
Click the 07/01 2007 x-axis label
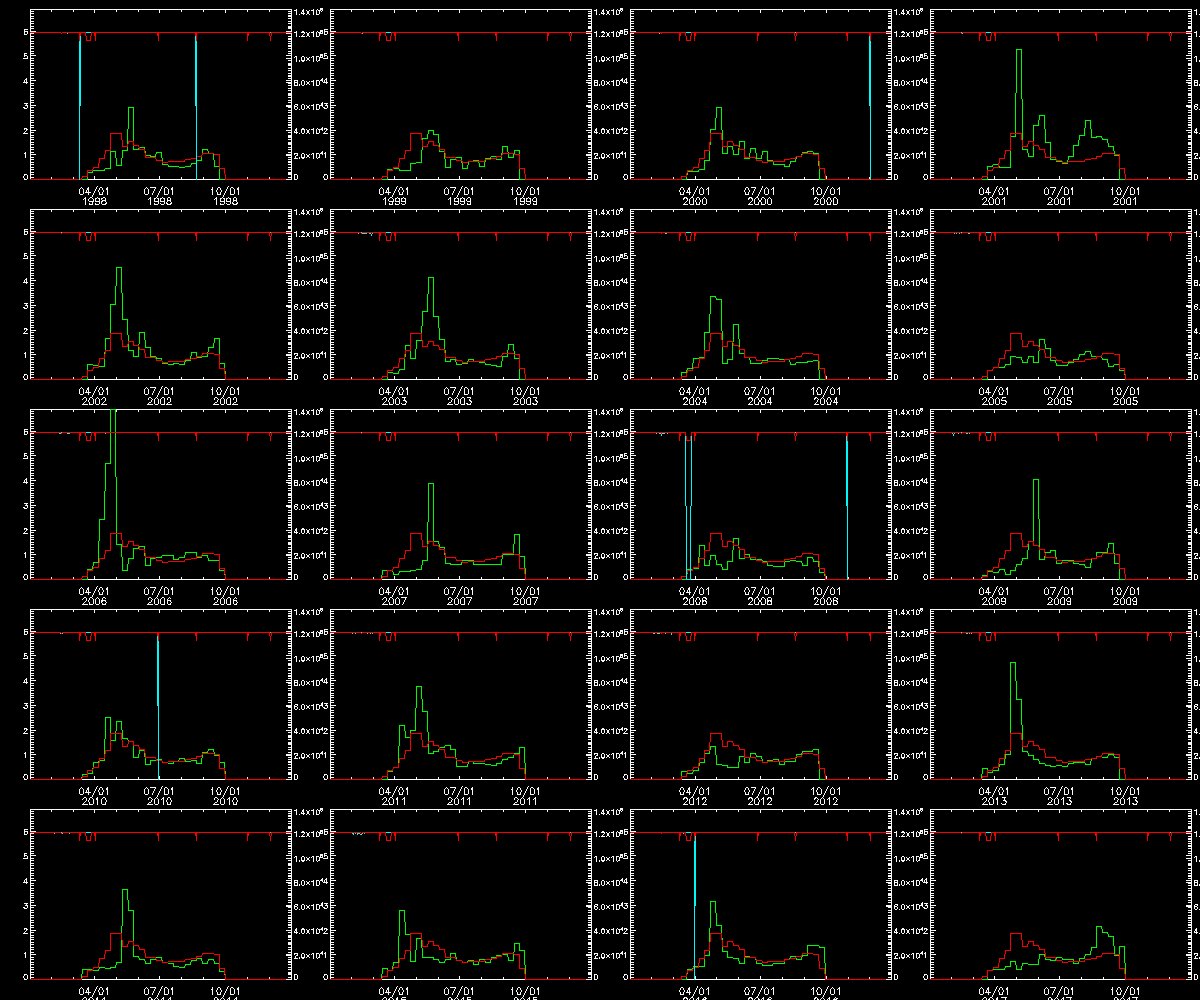click(x=459, y=596)
